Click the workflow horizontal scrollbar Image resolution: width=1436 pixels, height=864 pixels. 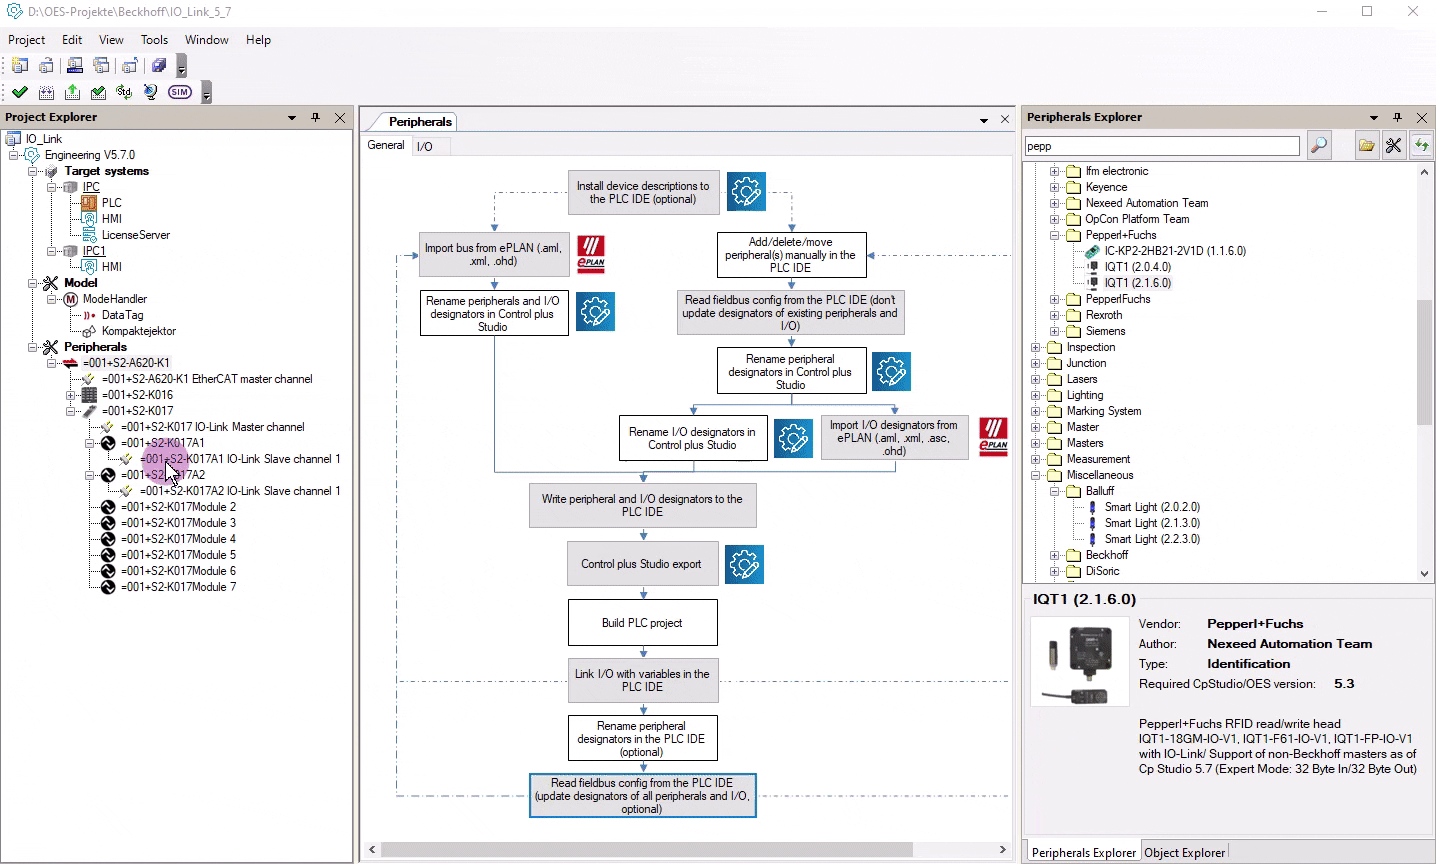coord(646,850)
